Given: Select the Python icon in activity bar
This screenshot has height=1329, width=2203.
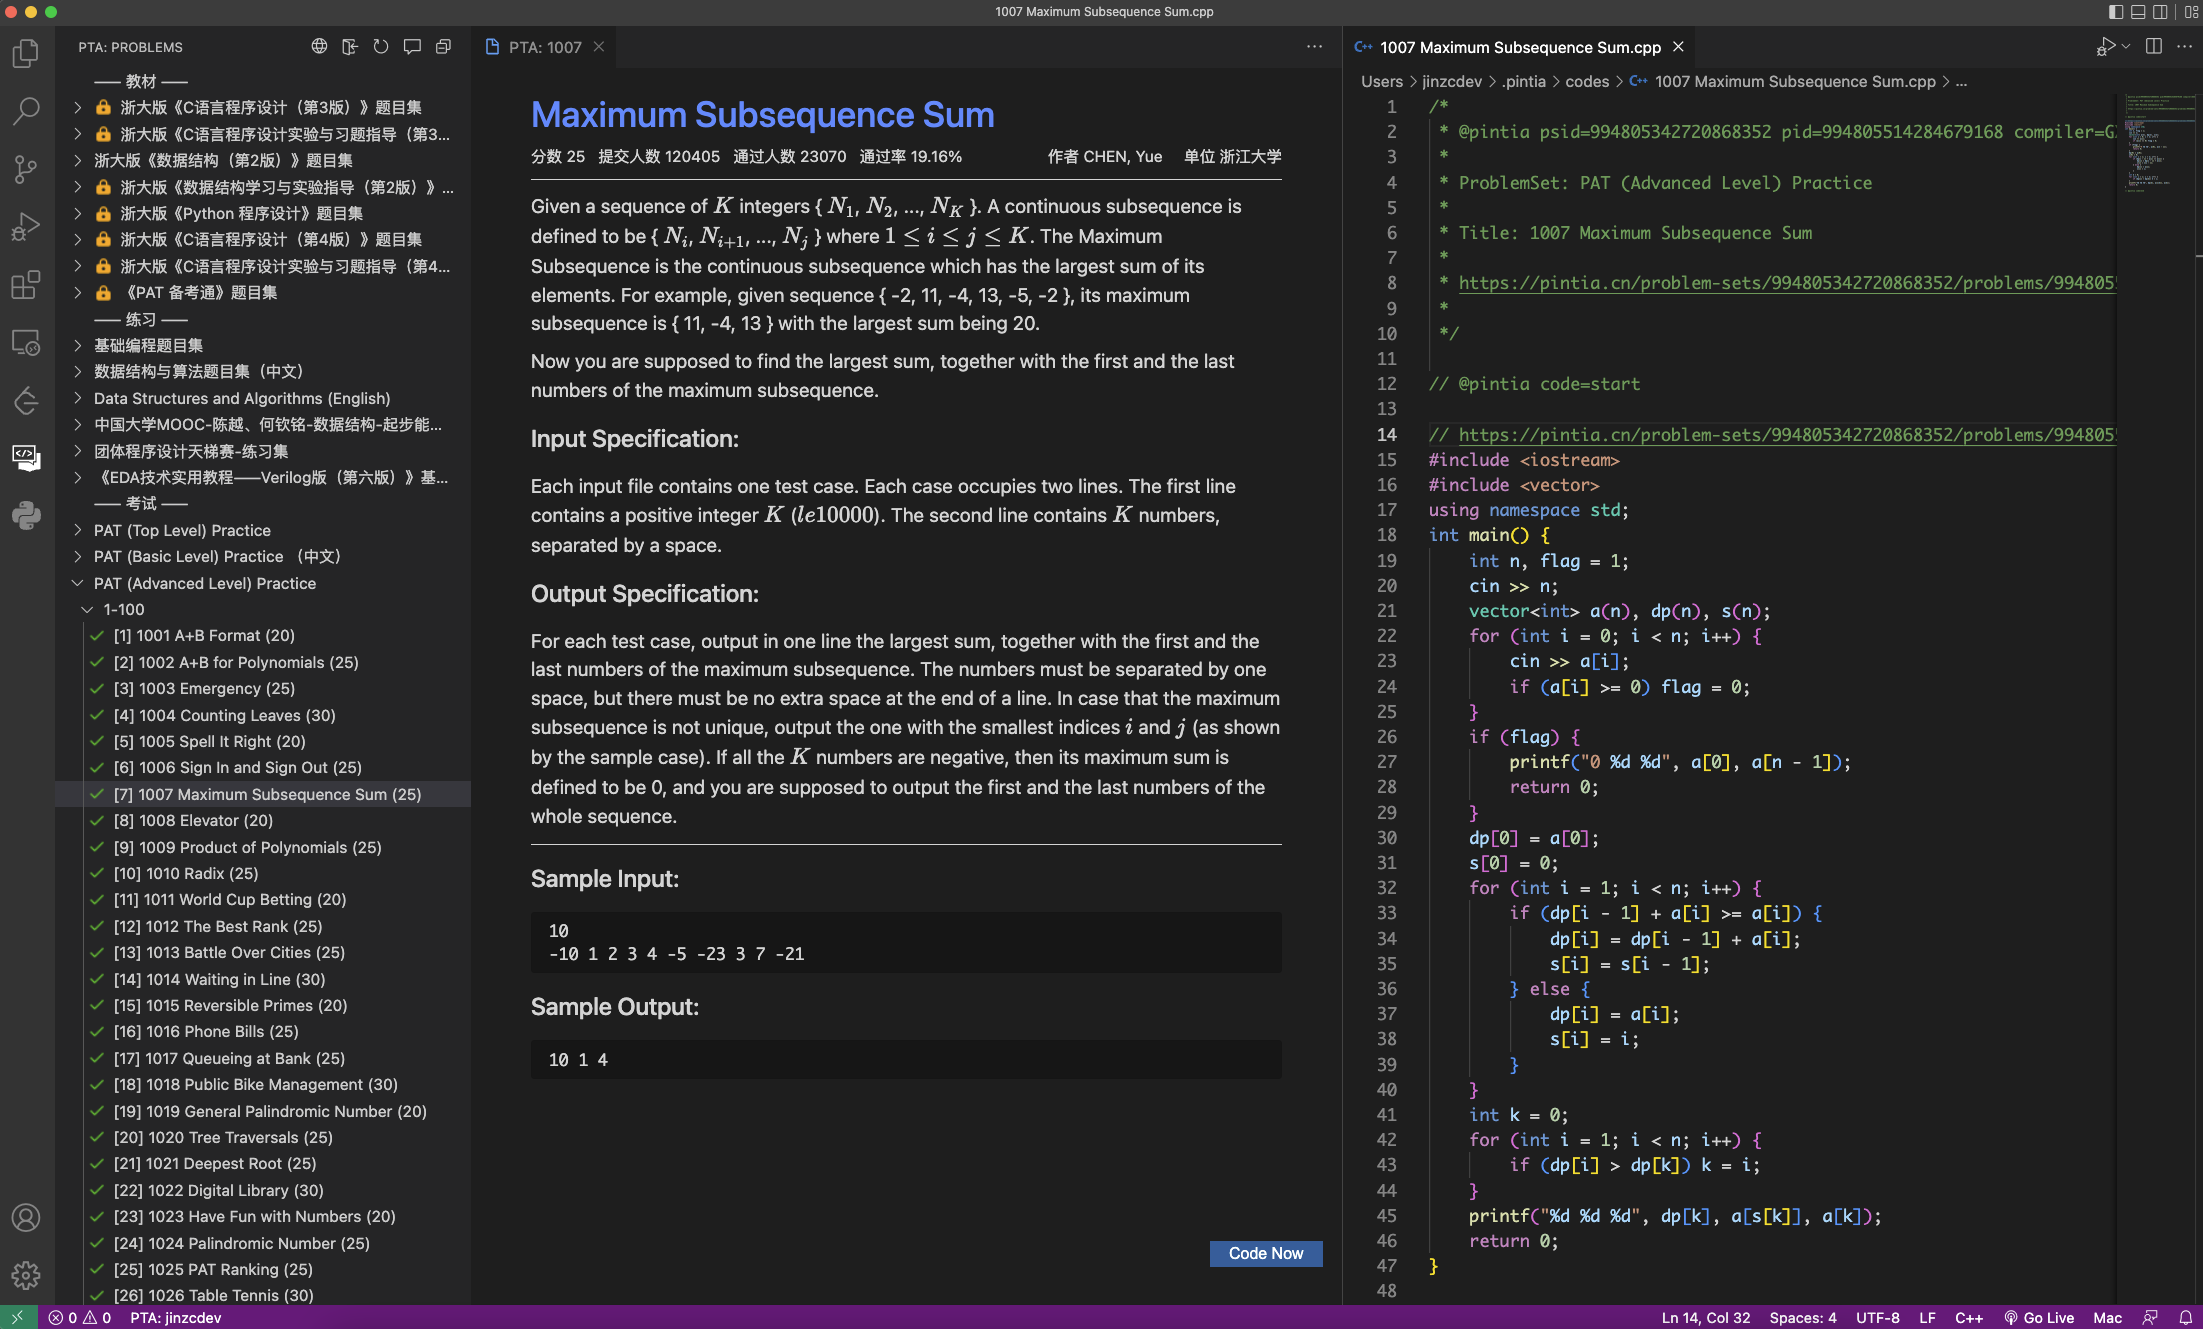Looking at the screenshot, I should click(25, 515).
